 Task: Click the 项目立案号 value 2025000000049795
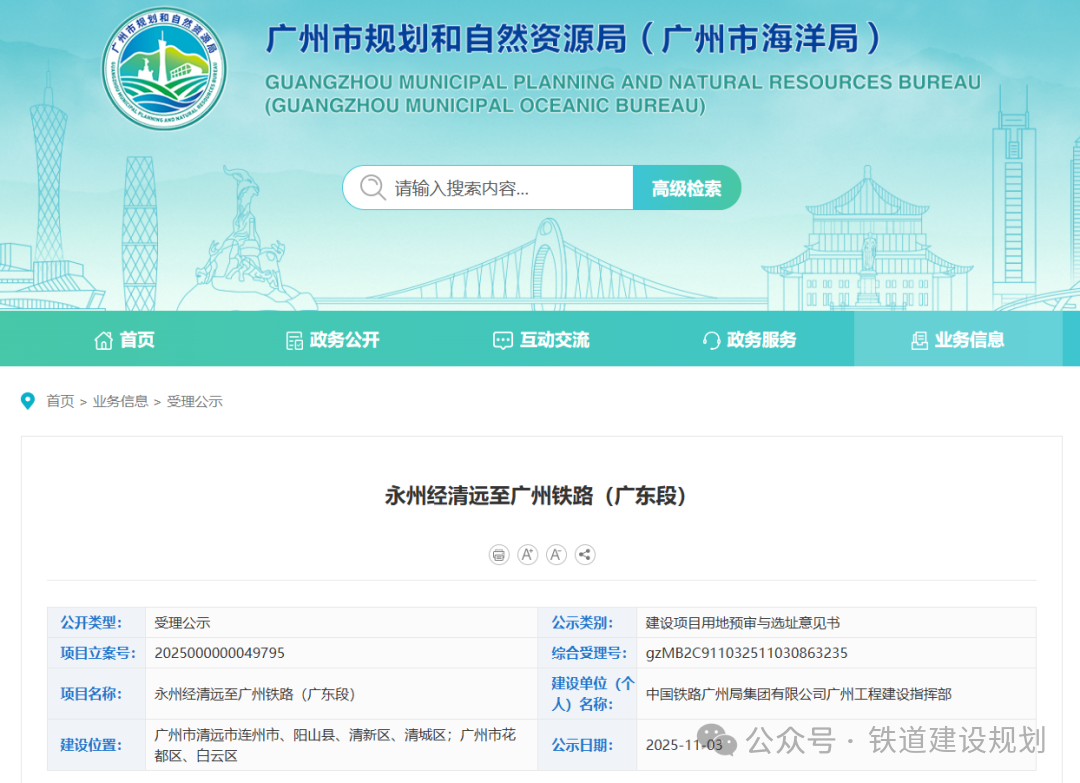tap(220, 653)
